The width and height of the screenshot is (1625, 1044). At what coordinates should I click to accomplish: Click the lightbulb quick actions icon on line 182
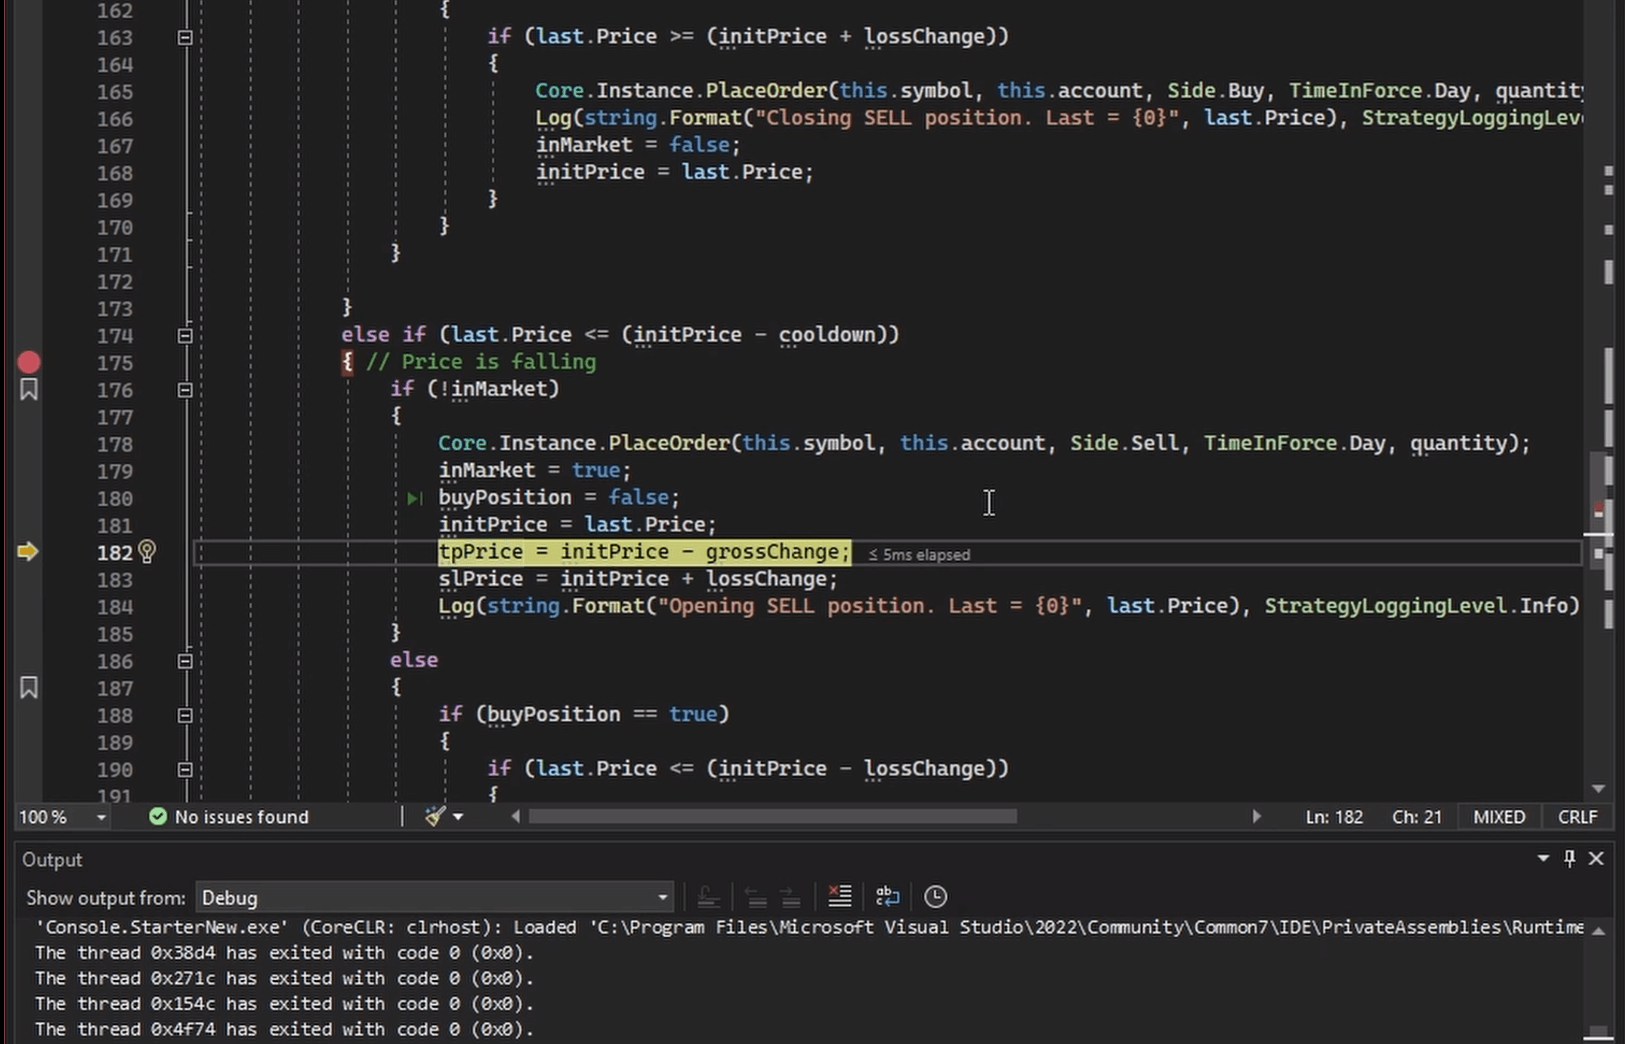pos(147,552)
